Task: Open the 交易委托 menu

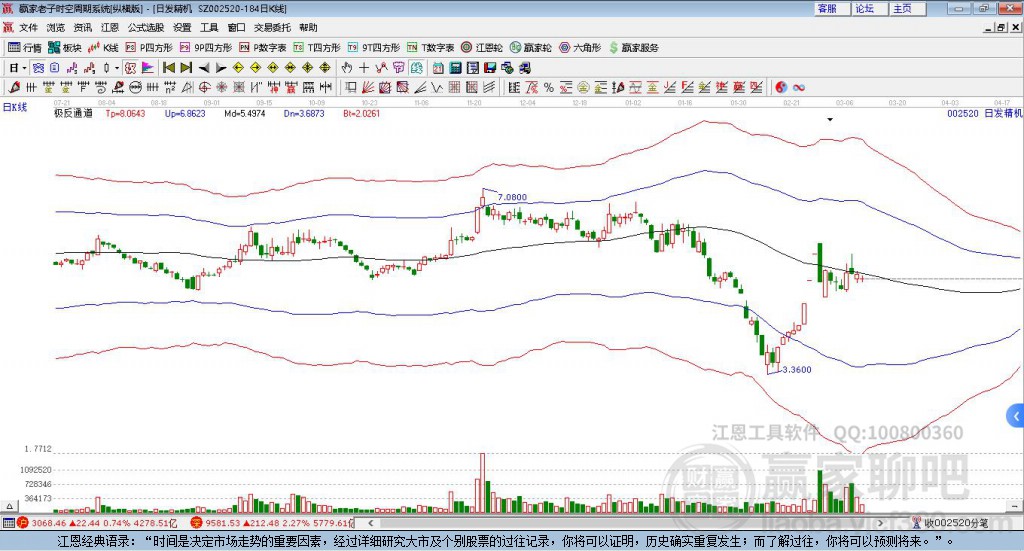Action: 272,27
